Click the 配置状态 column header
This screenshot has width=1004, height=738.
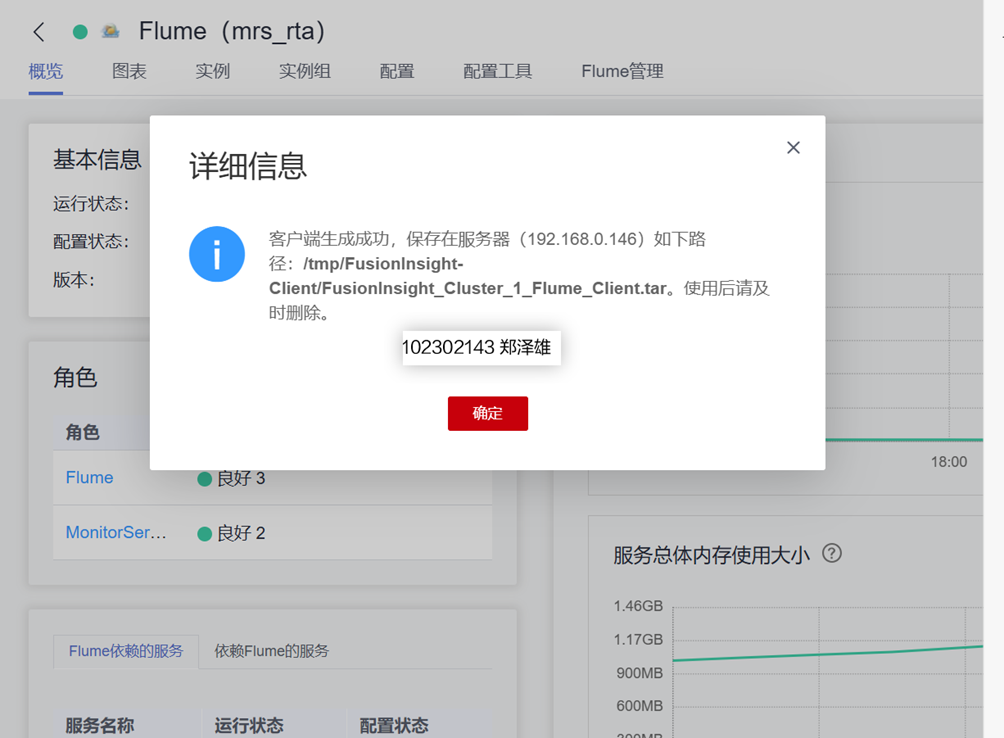394,726
